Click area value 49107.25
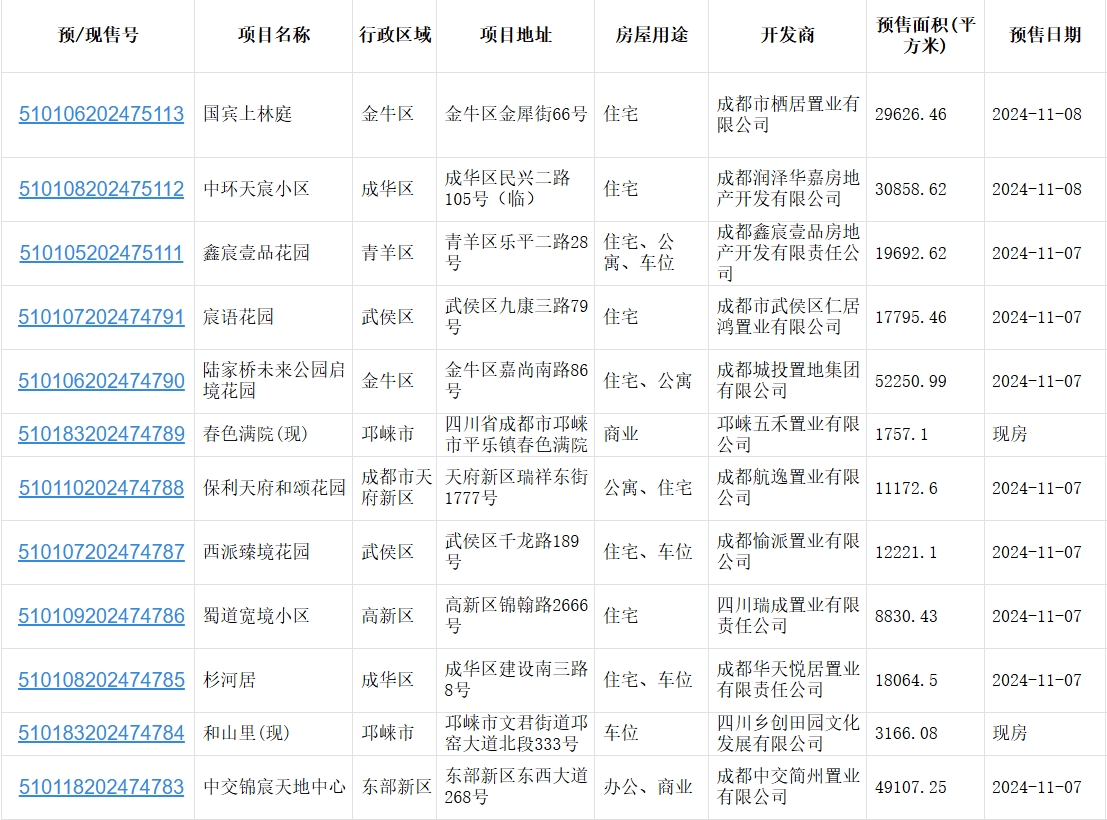Image resolution: width=1107 pixels, height=820 pixels. (911, 788)
